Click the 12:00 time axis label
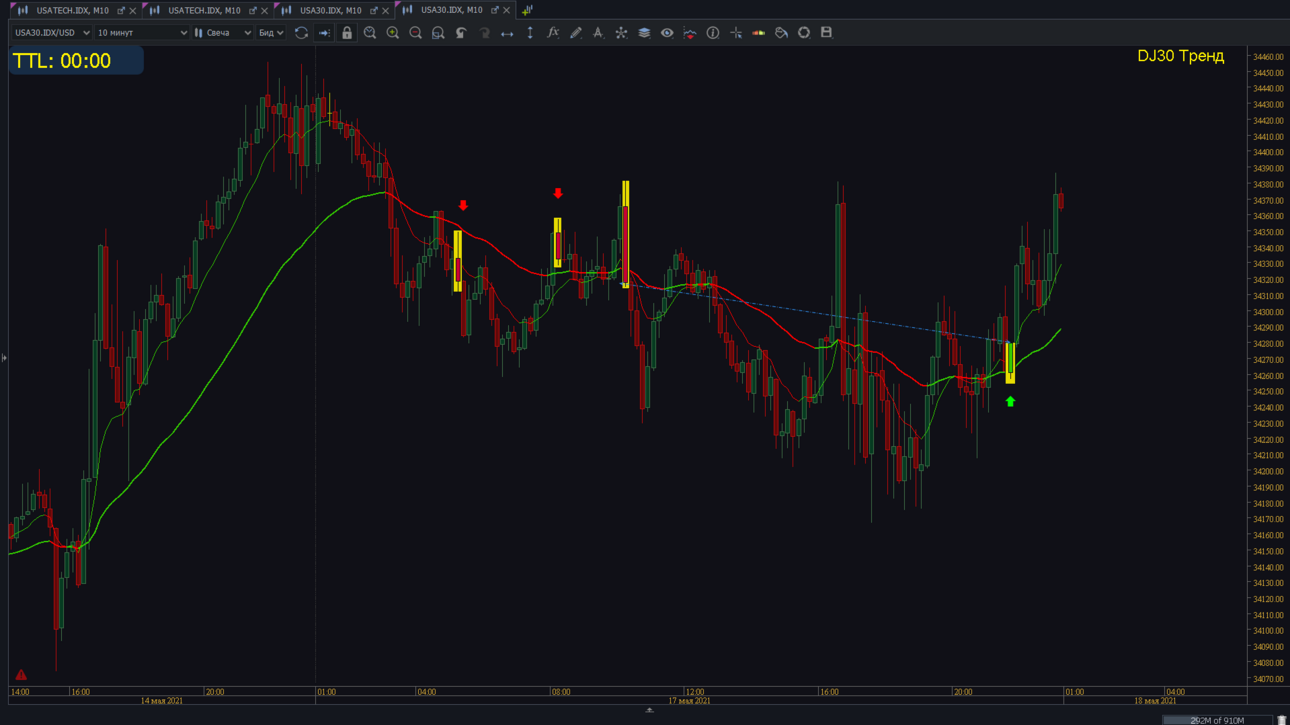The width and height of the screenshot is (1290, 725). click(694, 692)
